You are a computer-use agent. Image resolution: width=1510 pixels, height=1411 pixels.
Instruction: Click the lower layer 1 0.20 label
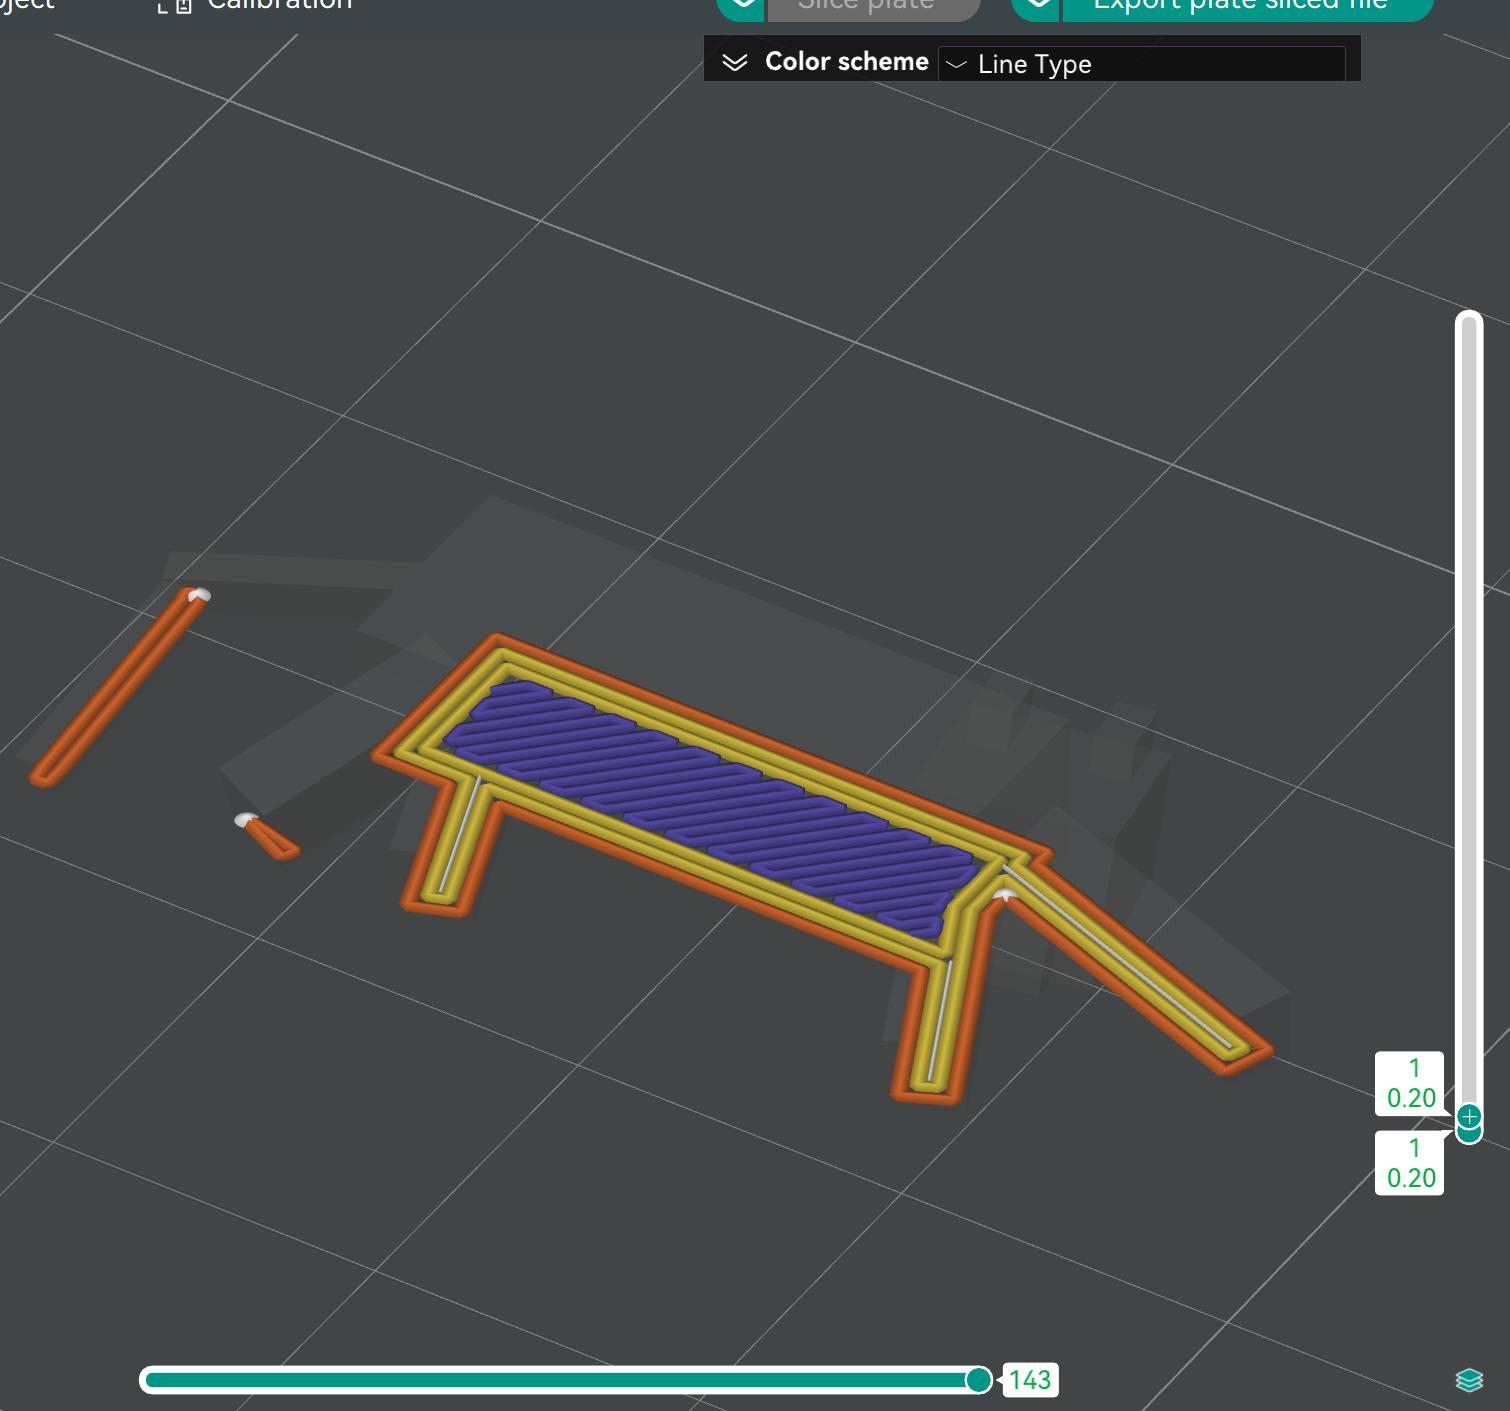click(1410, 1163)
